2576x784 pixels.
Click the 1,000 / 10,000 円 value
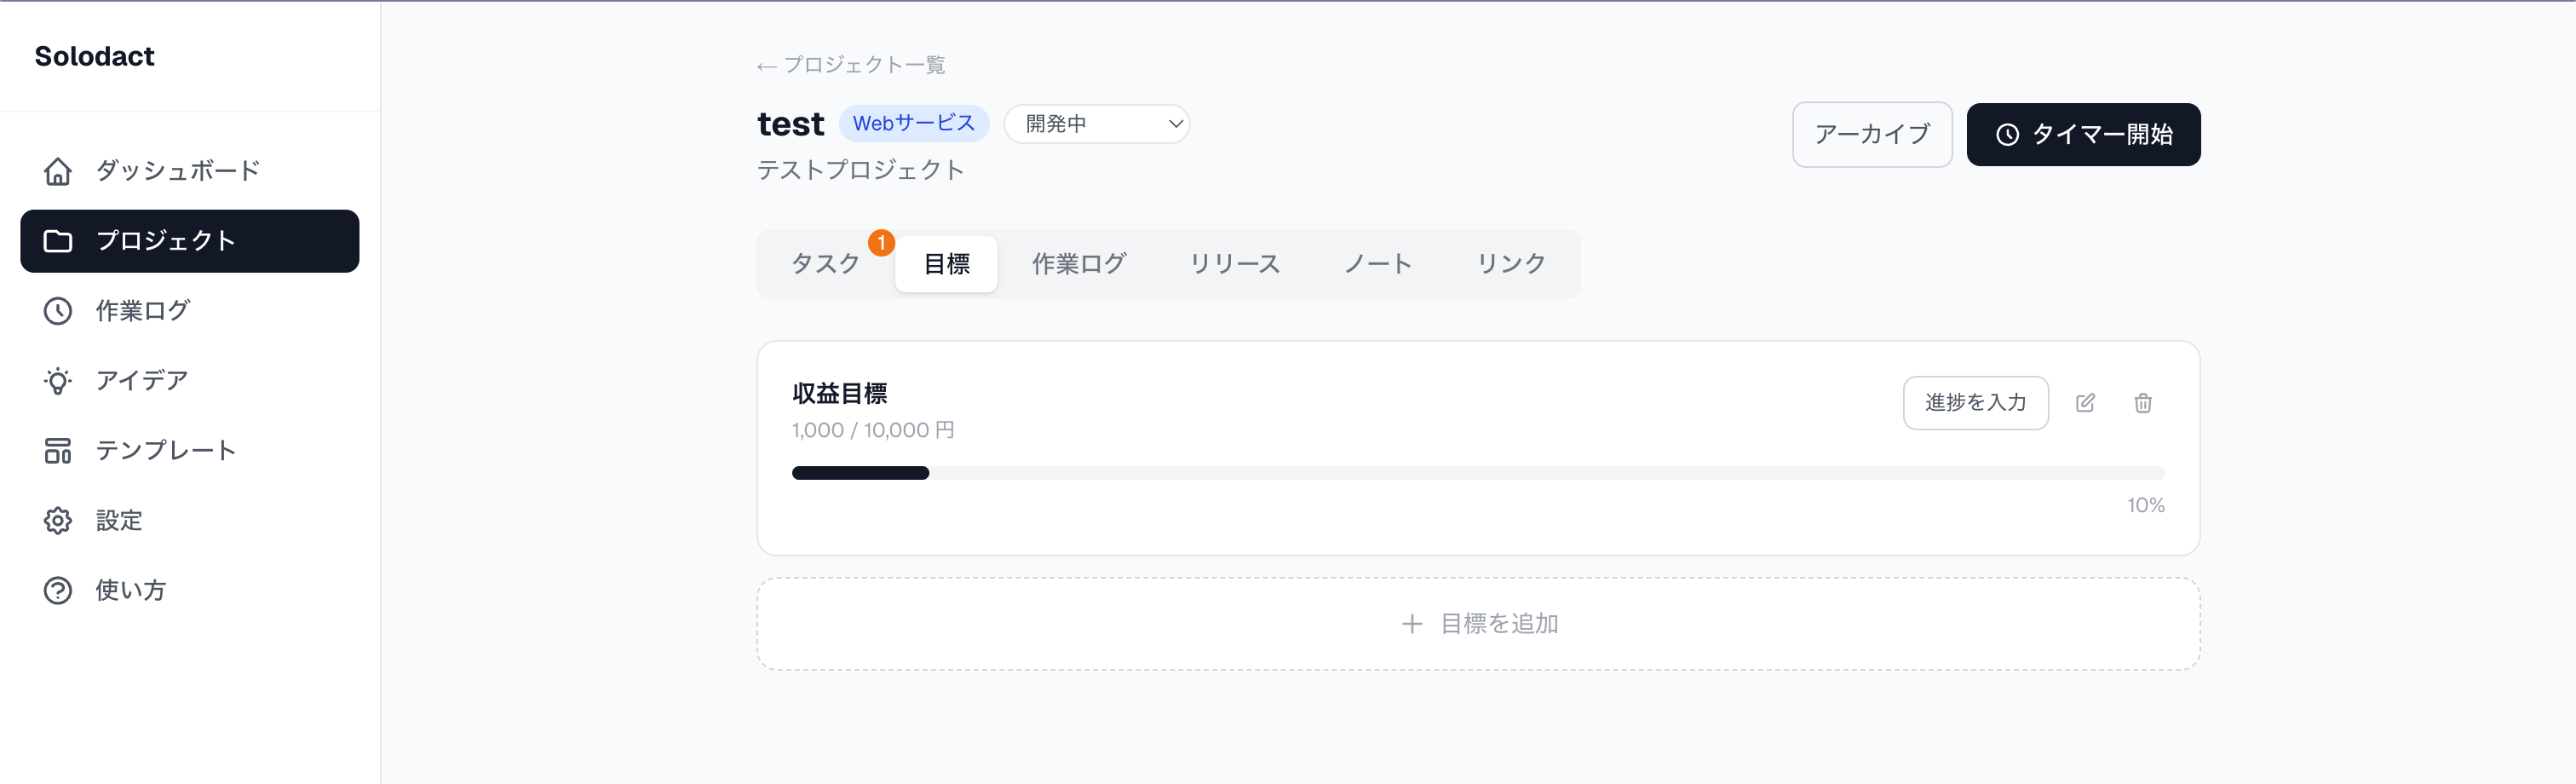(873, 431)
